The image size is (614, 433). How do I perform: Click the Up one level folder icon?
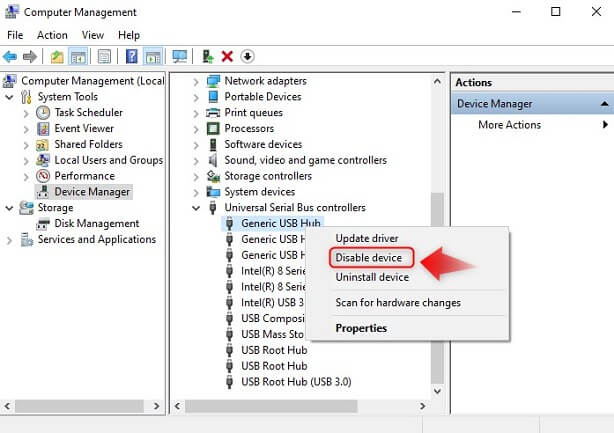[57, 57]
